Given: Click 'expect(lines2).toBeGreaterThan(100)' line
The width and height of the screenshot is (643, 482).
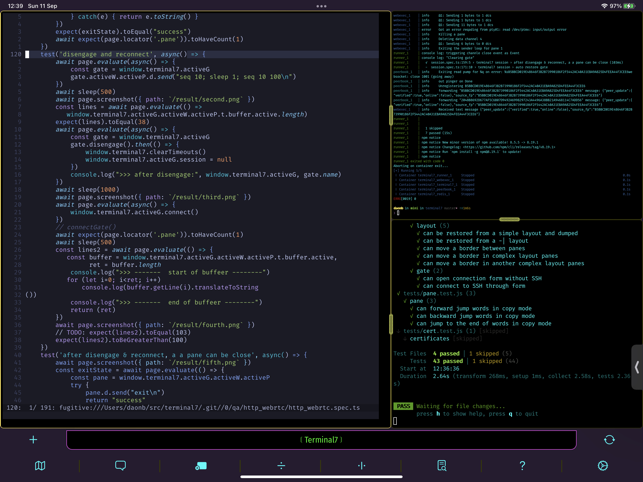Looking at the screenshot, I should click(121, 340).
